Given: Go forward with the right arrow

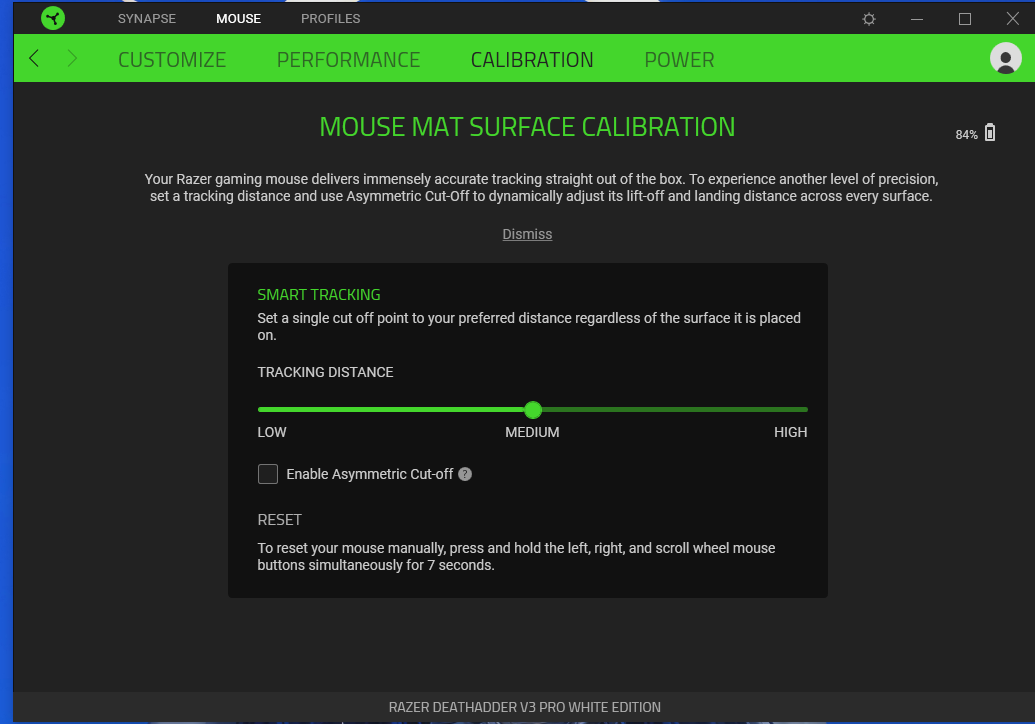Looking at the screenshot, I should 72,59.
